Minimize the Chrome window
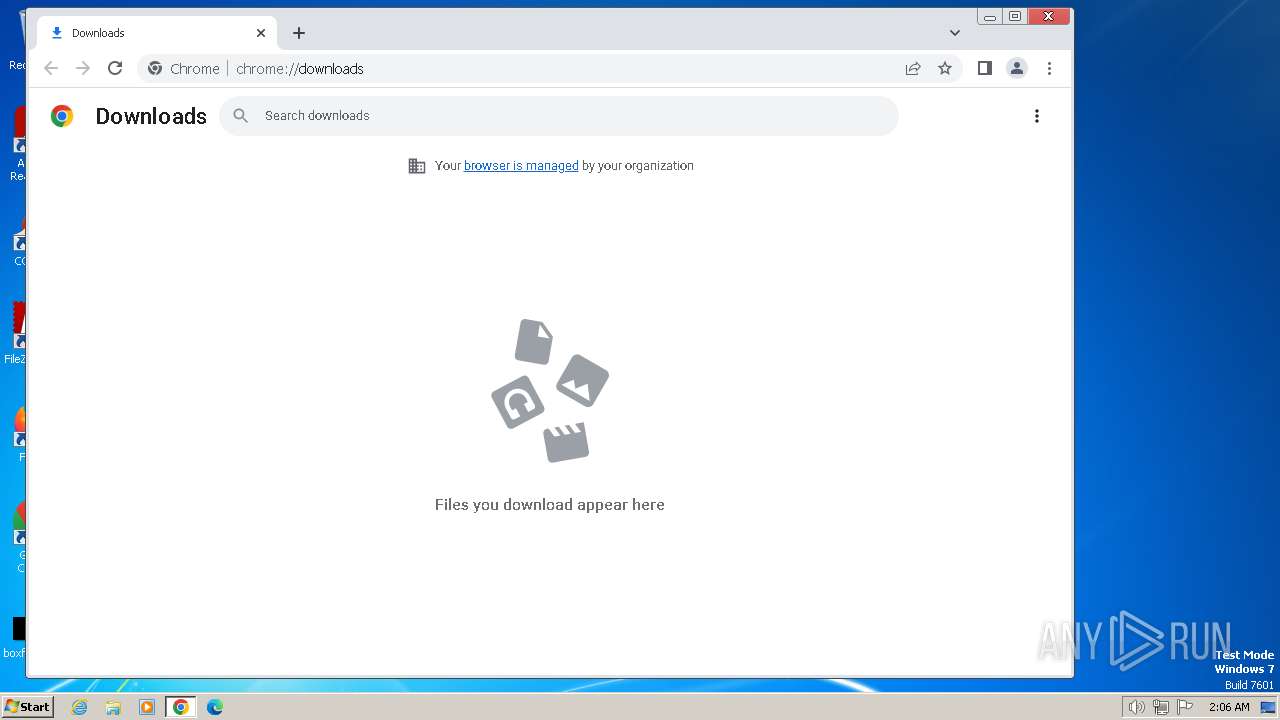 [990, 16]
